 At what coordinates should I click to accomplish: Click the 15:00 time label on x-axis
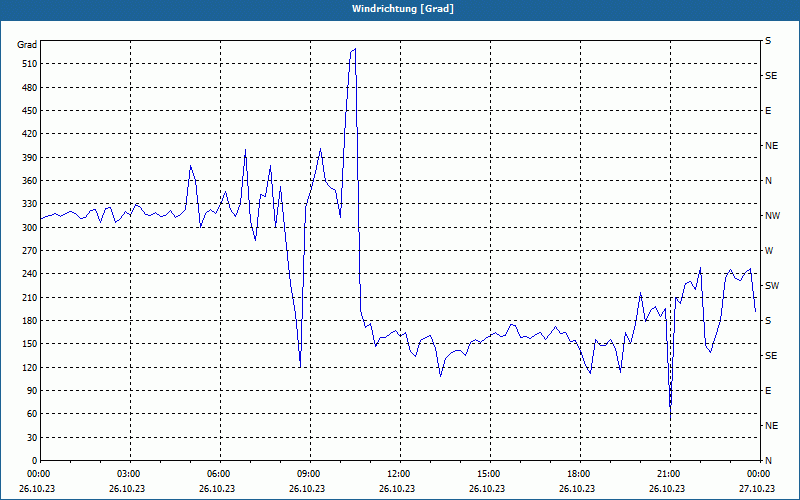[x=487, y=474]
